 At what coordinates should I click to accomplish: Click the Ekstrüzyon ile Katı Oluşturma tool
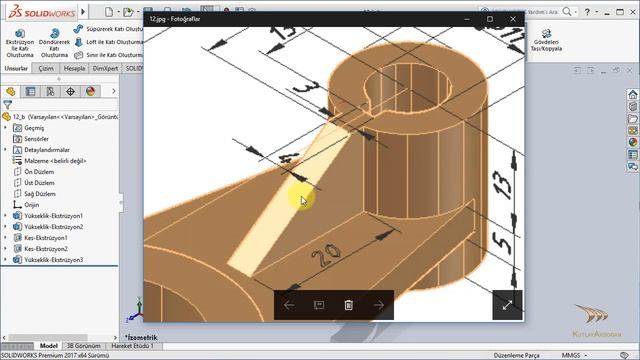(x=20, y=43)
